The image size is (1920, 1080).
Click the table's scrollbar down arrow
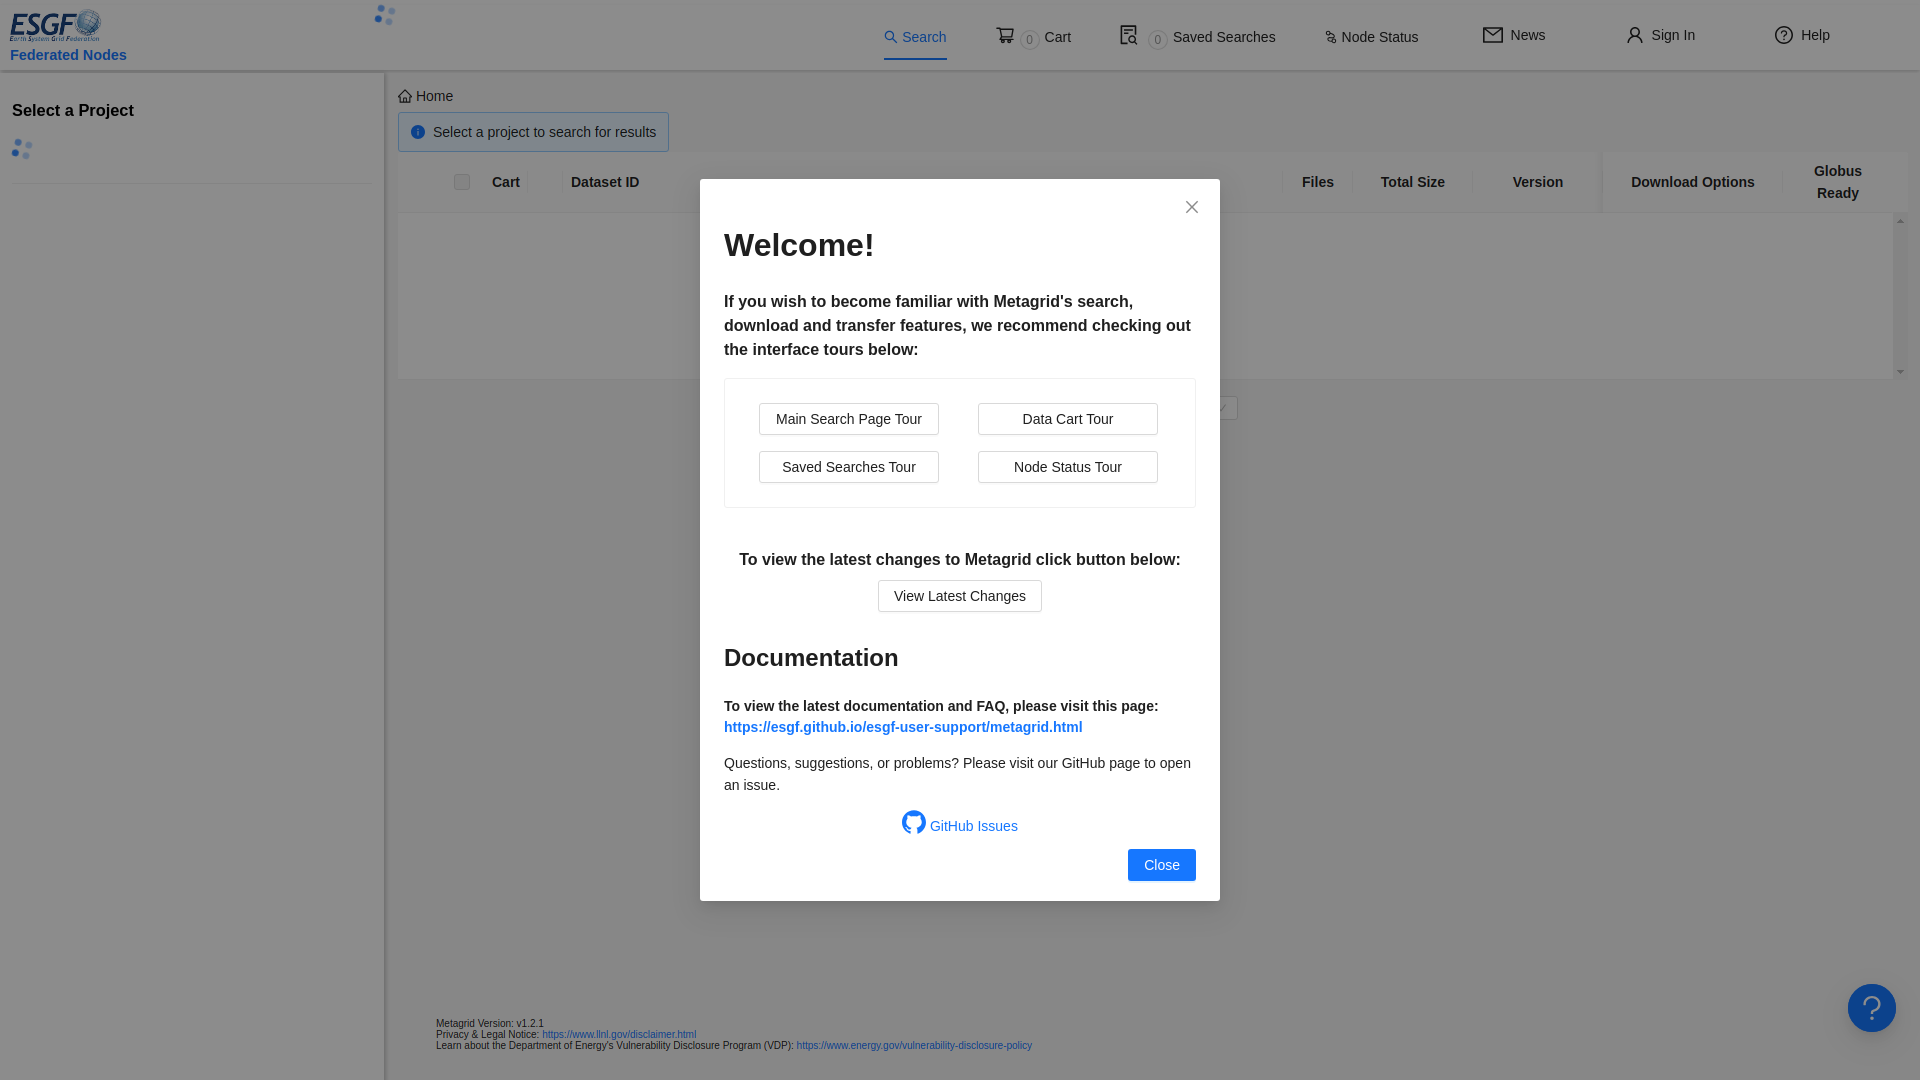coord(1900,372)
